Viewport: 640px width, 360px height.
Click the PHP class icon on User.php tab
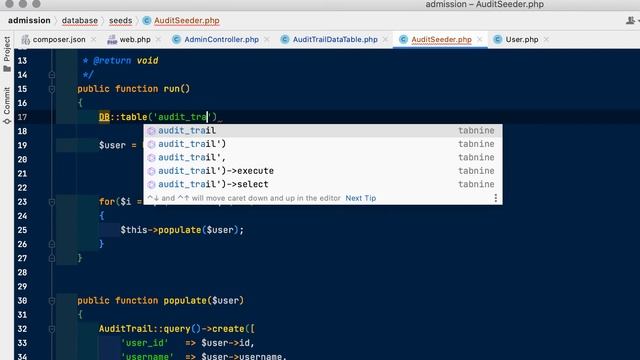[498, 40]
